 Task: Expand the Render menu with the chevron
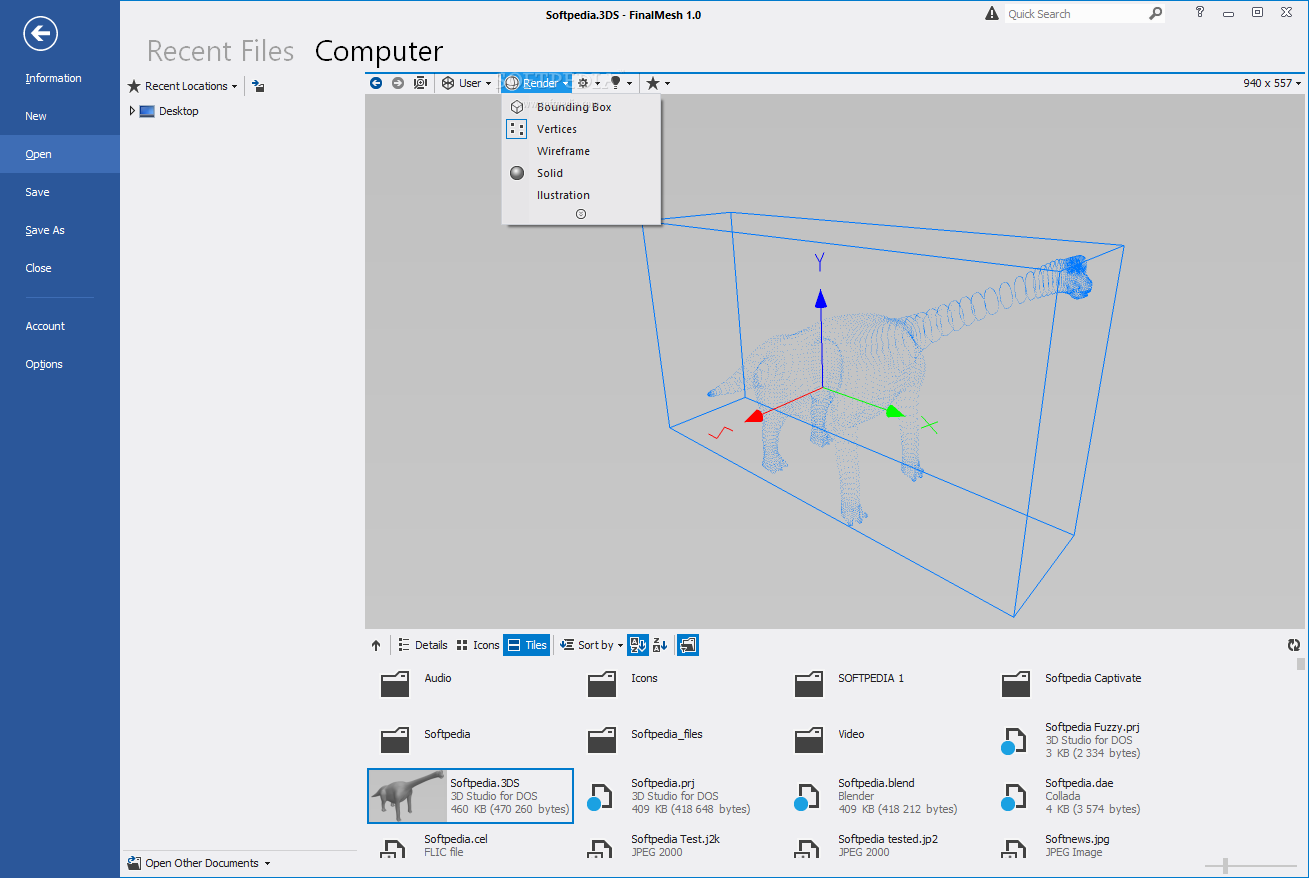[581, 214]
